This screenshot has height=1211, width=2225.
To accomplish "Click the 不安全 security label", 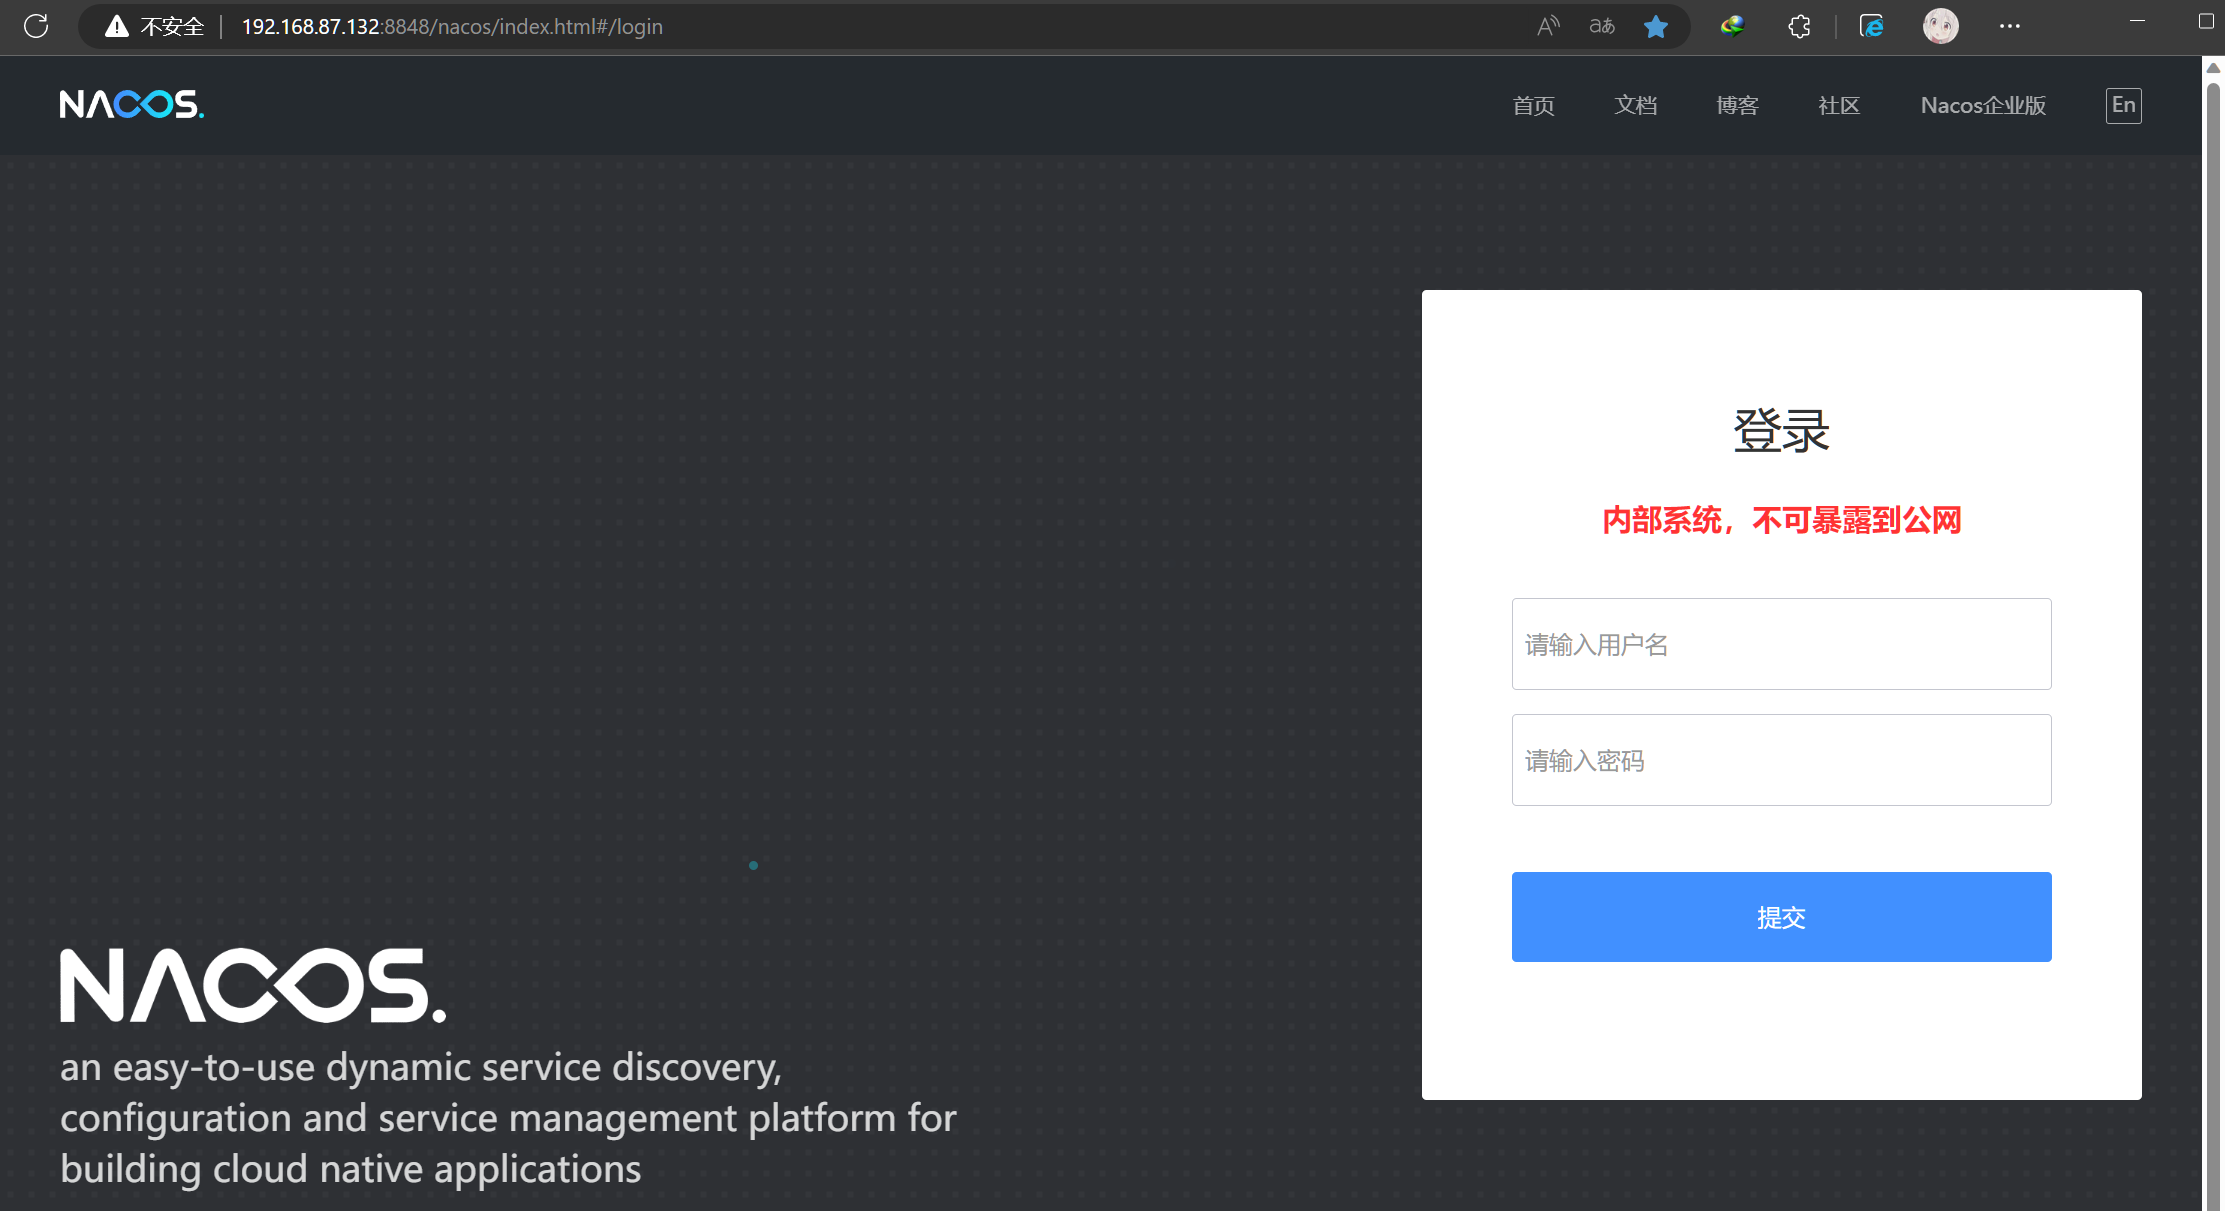I will tap(172, 26).
